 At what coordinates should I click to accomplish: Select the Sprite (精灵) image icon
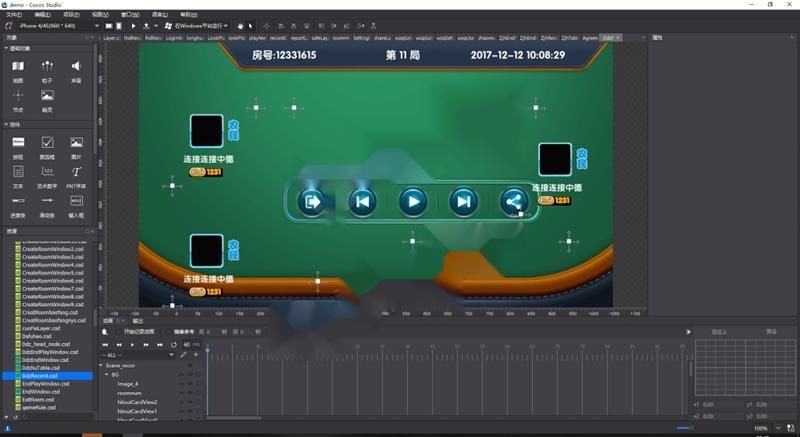(47, 96)
